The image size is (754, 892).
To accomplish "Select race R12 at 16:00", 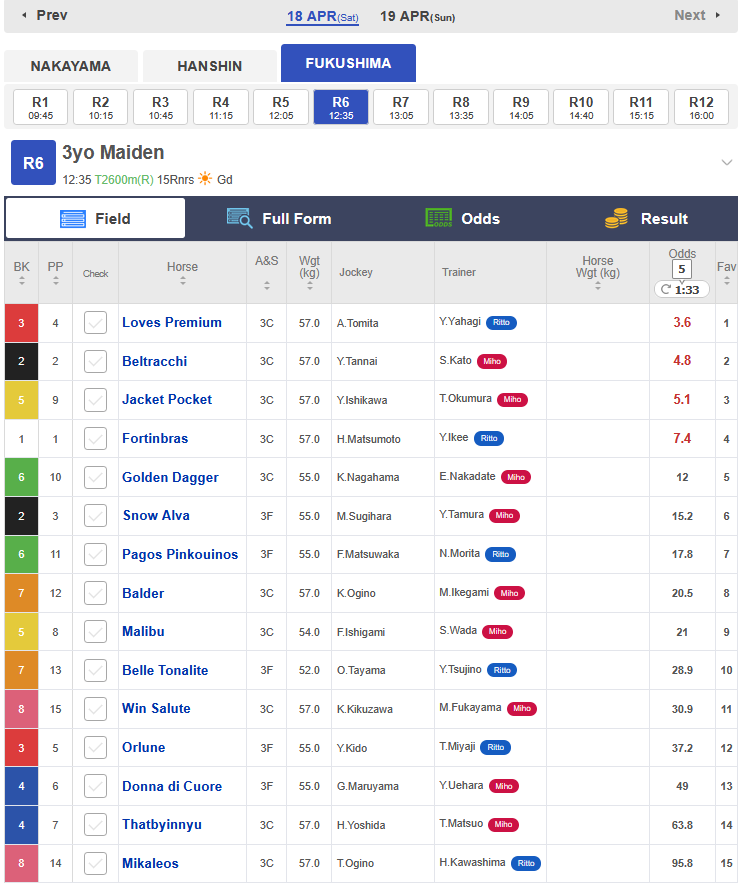I will coord(701,107).
